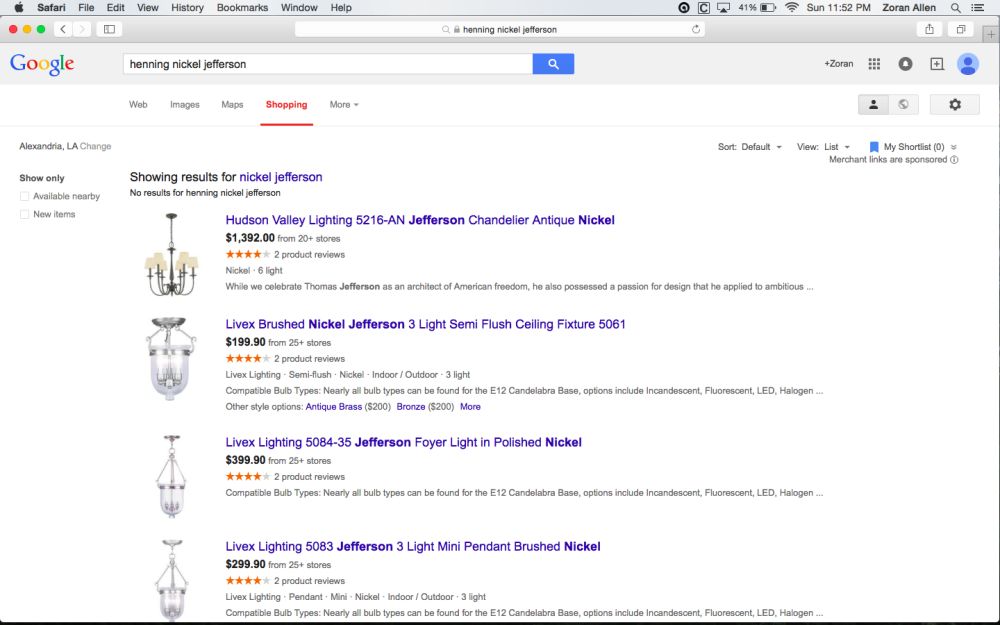
Task: Check the New items filter
Action: click(x=24, y=214)
